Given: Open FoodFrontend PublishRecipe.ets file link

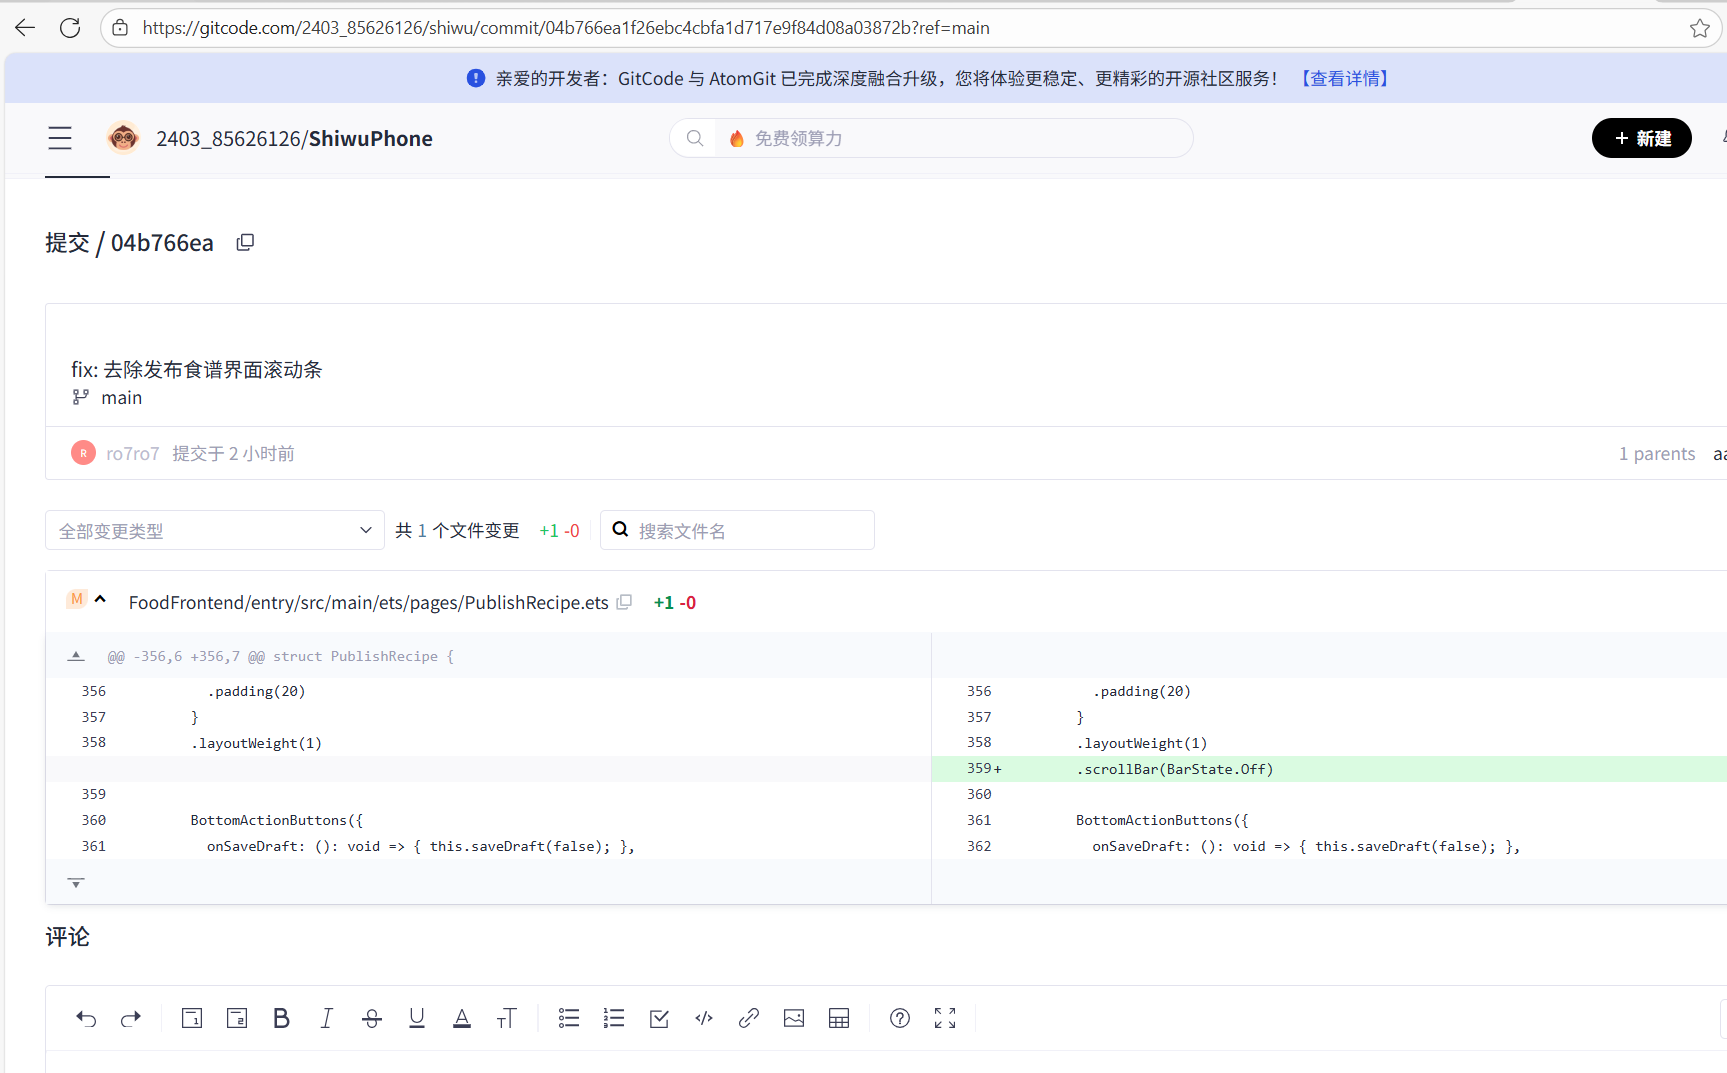Looking at the screenshot, I should (368, 602).
